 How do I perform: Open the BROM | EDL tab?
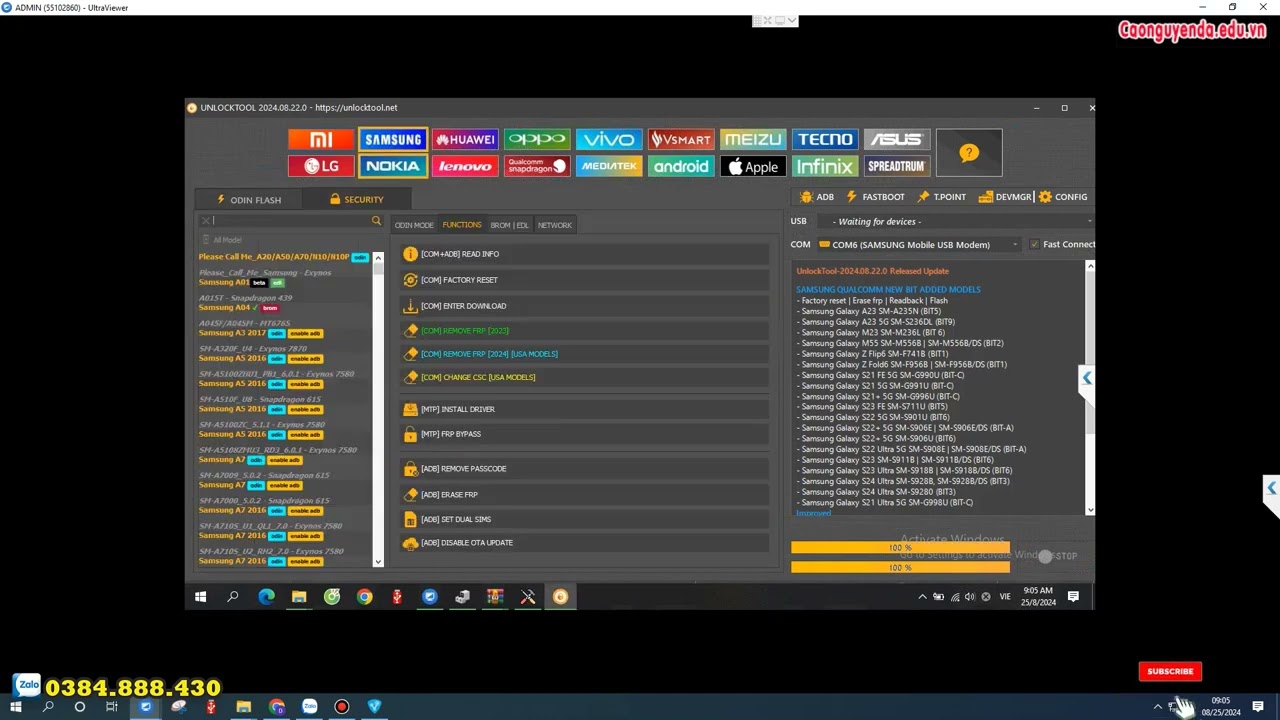tap(509, 226)
